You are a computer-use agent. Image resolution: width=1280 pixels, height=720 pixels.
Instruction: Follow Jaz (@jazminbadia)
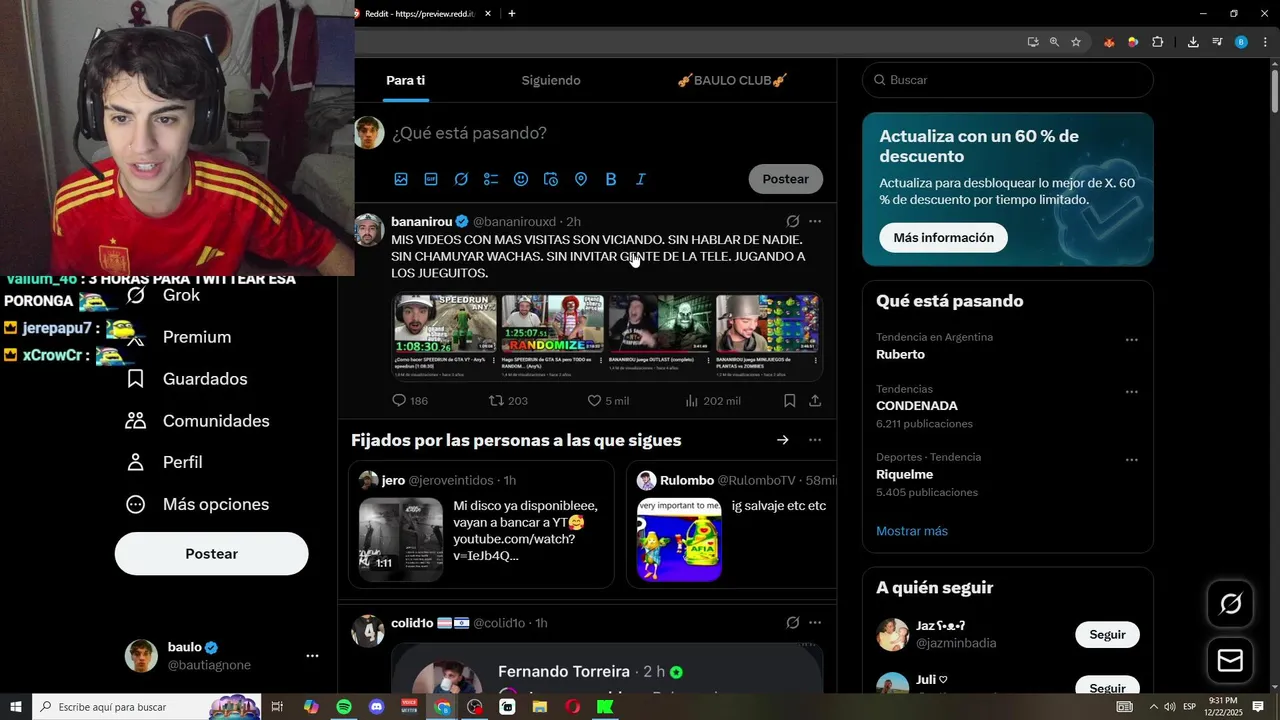tap(1107, 635)
